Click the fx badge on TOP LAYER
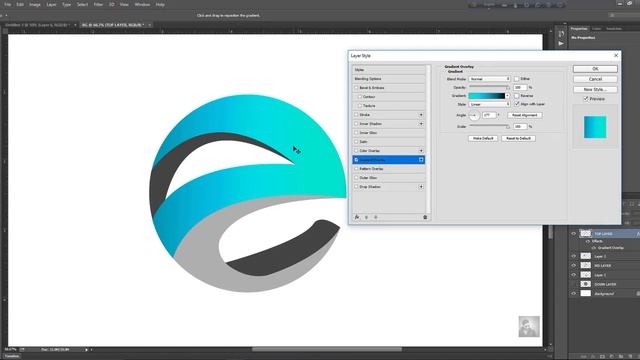The image size is (640, 360). click(x=638, y=233)
